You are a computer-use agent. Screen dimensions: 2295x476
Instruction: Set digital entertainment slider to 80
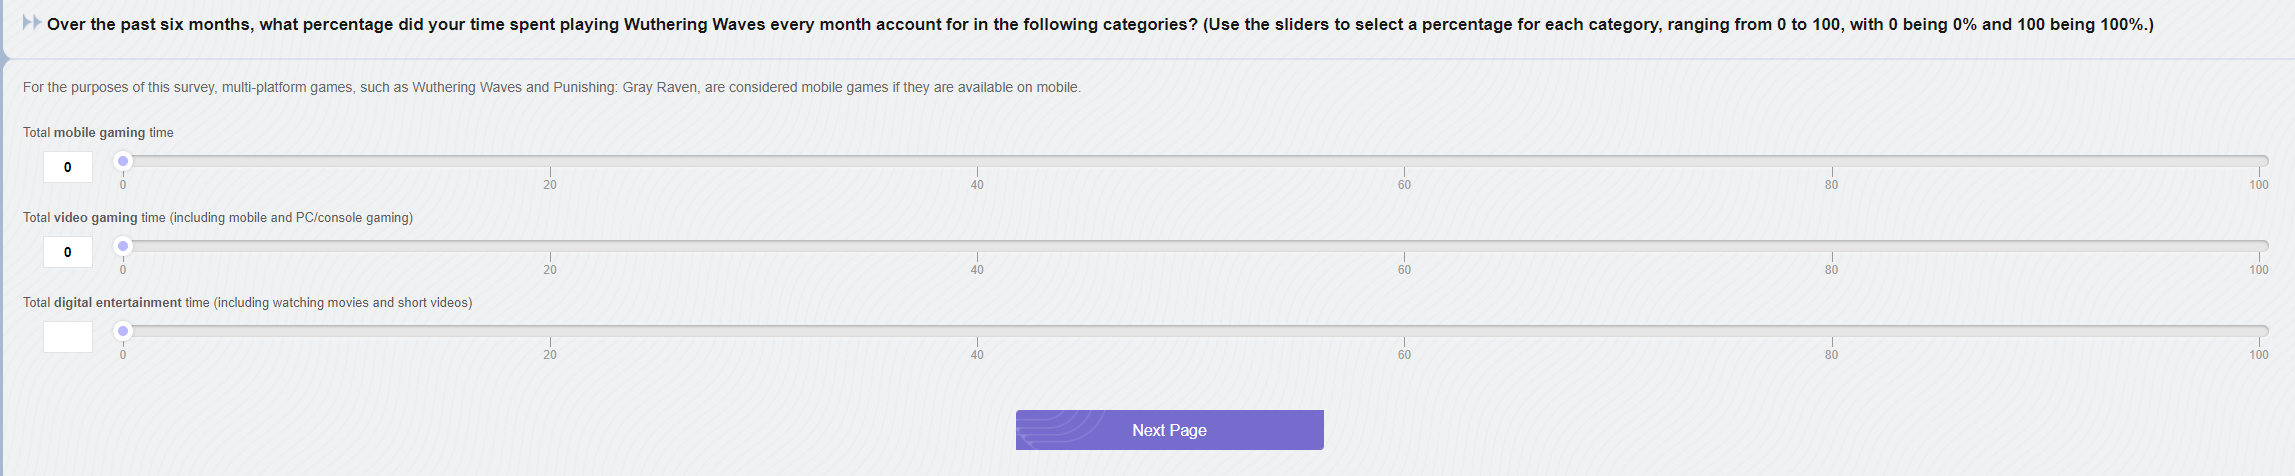(x=1831, y=331)
